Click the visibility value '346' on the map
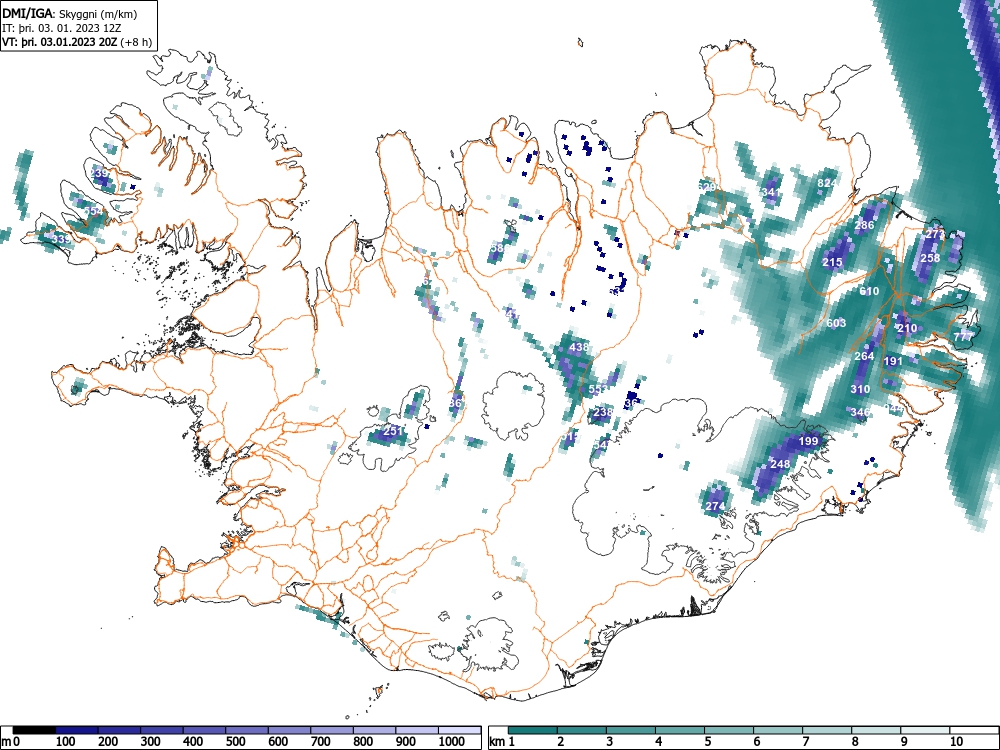1000x750 pixels. tap(860, 413)
